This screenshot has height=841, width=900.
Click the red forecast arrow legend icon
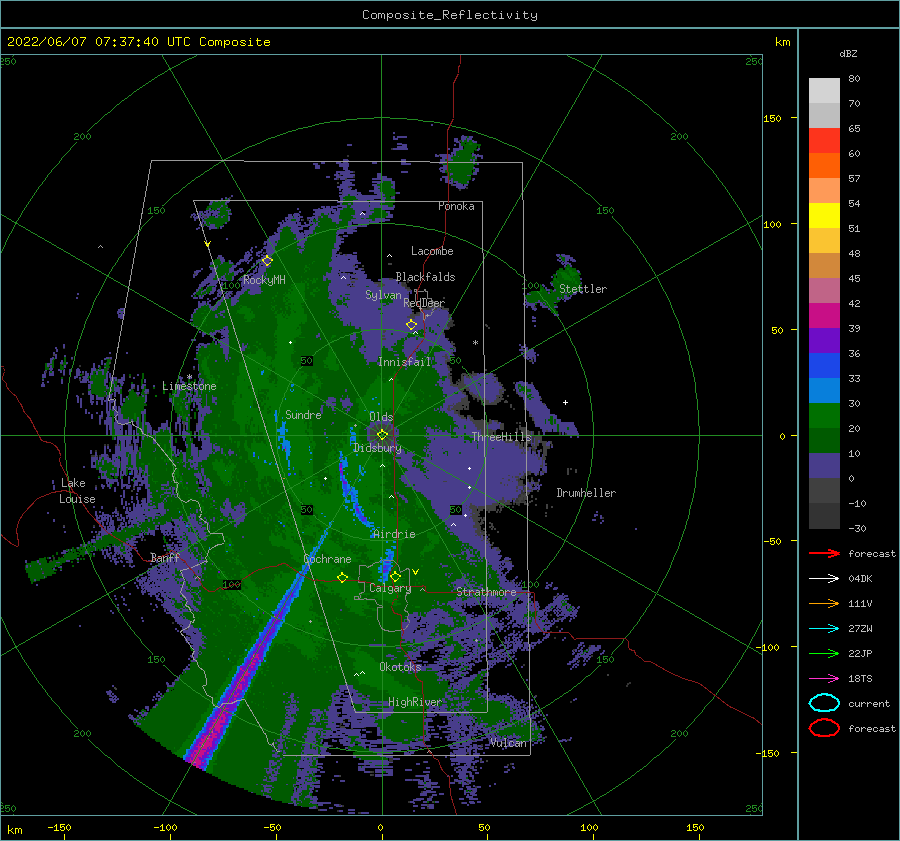click(x=824, y=553)
